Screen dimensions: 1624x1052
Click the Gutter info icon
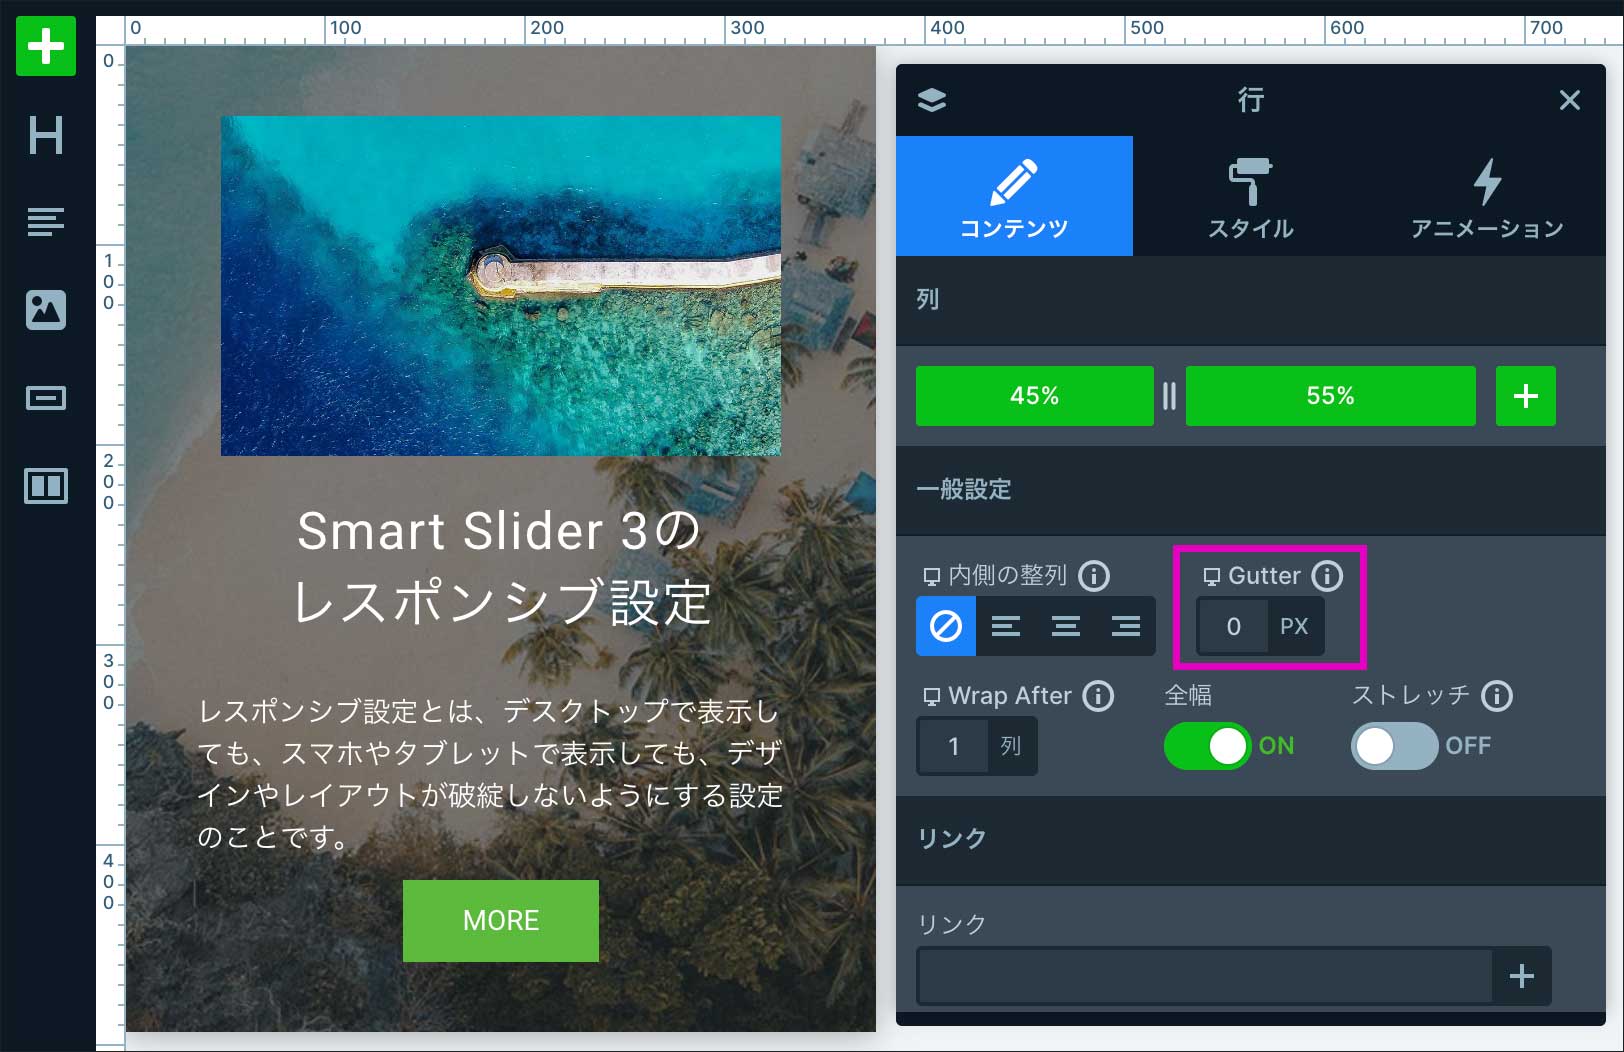click(x=1327, y=576)
